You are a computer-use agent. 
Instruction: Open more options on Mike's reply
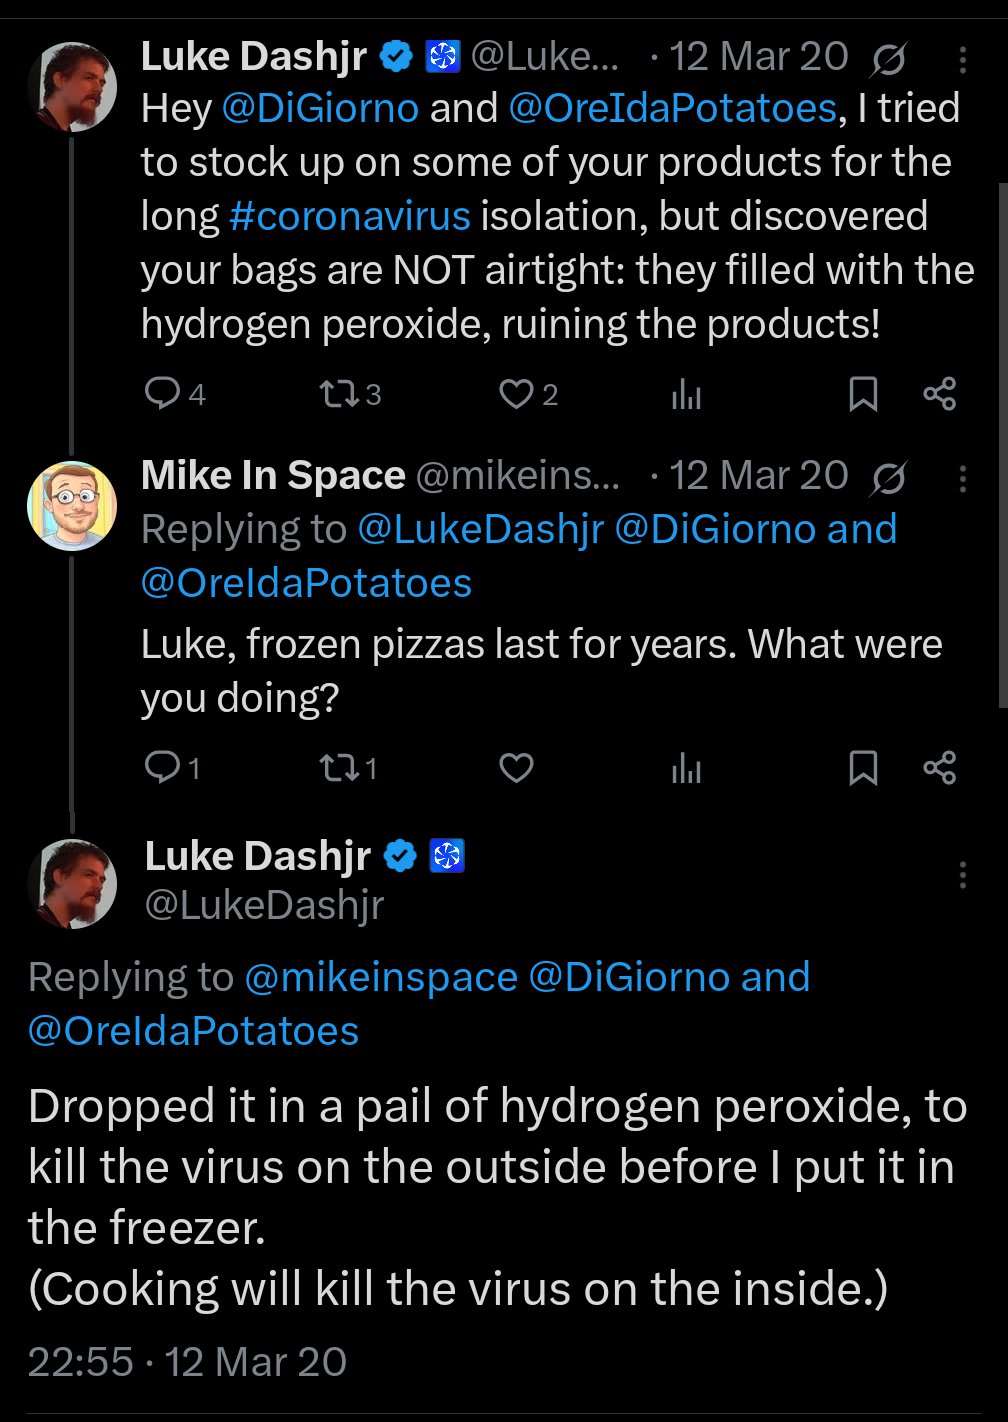pos(962,479)
